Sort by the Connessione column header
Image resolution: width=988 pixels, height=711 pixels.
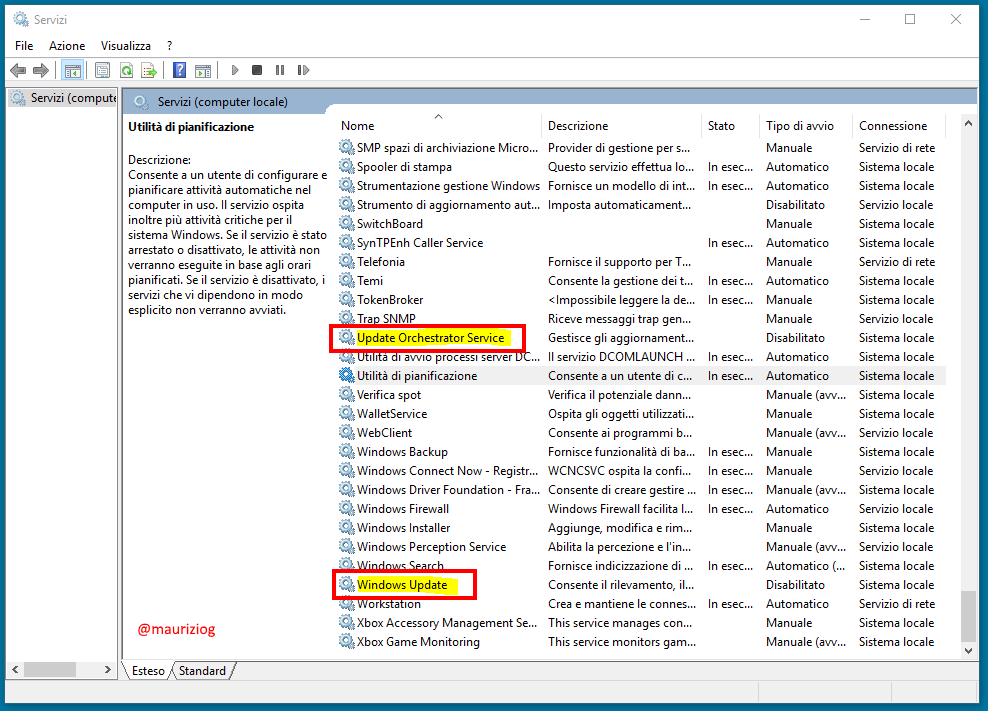point(899,125)
